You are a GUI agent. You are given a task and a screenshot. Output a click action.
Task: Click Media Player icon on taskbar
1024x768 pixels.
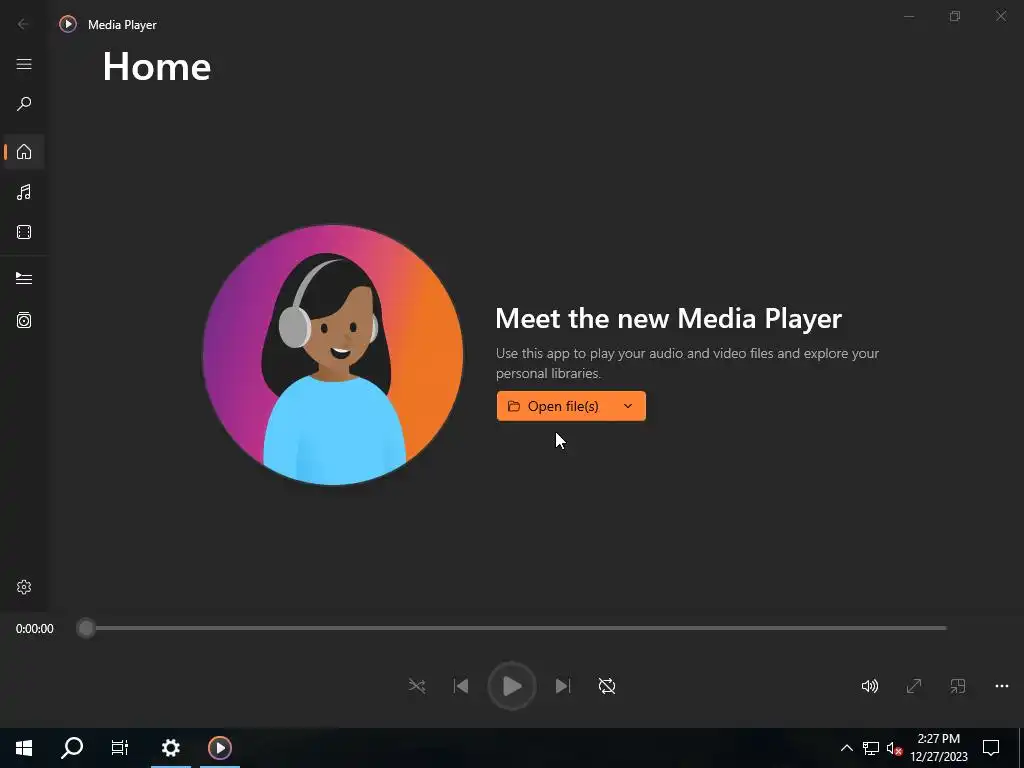pyautogui.click(x=219, y=748)
